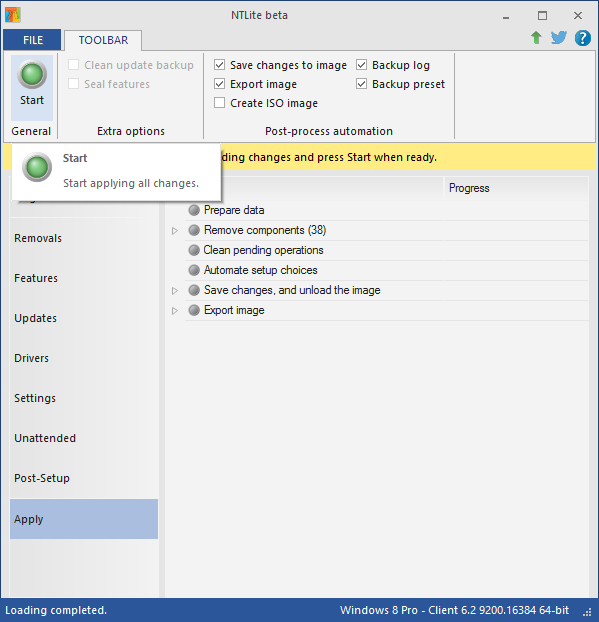Select the Clean pending operations row text
599x622 pixels.
pyautogui.click(x=263, y=250)
